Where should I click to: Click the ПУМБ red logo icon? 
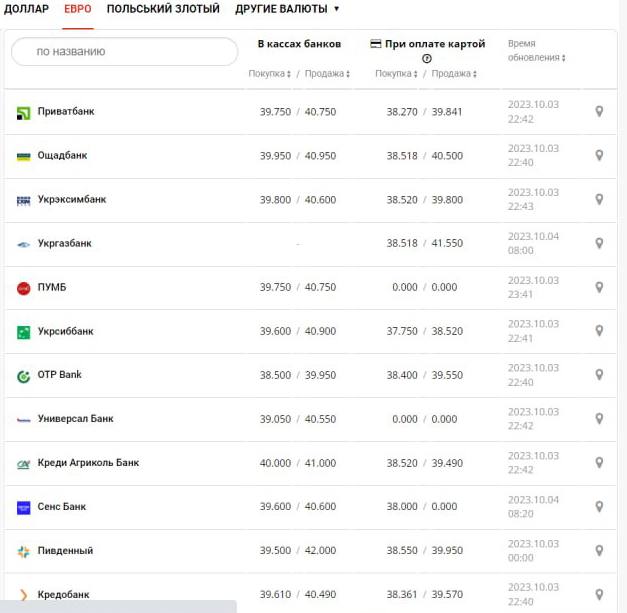coord(24,288)
